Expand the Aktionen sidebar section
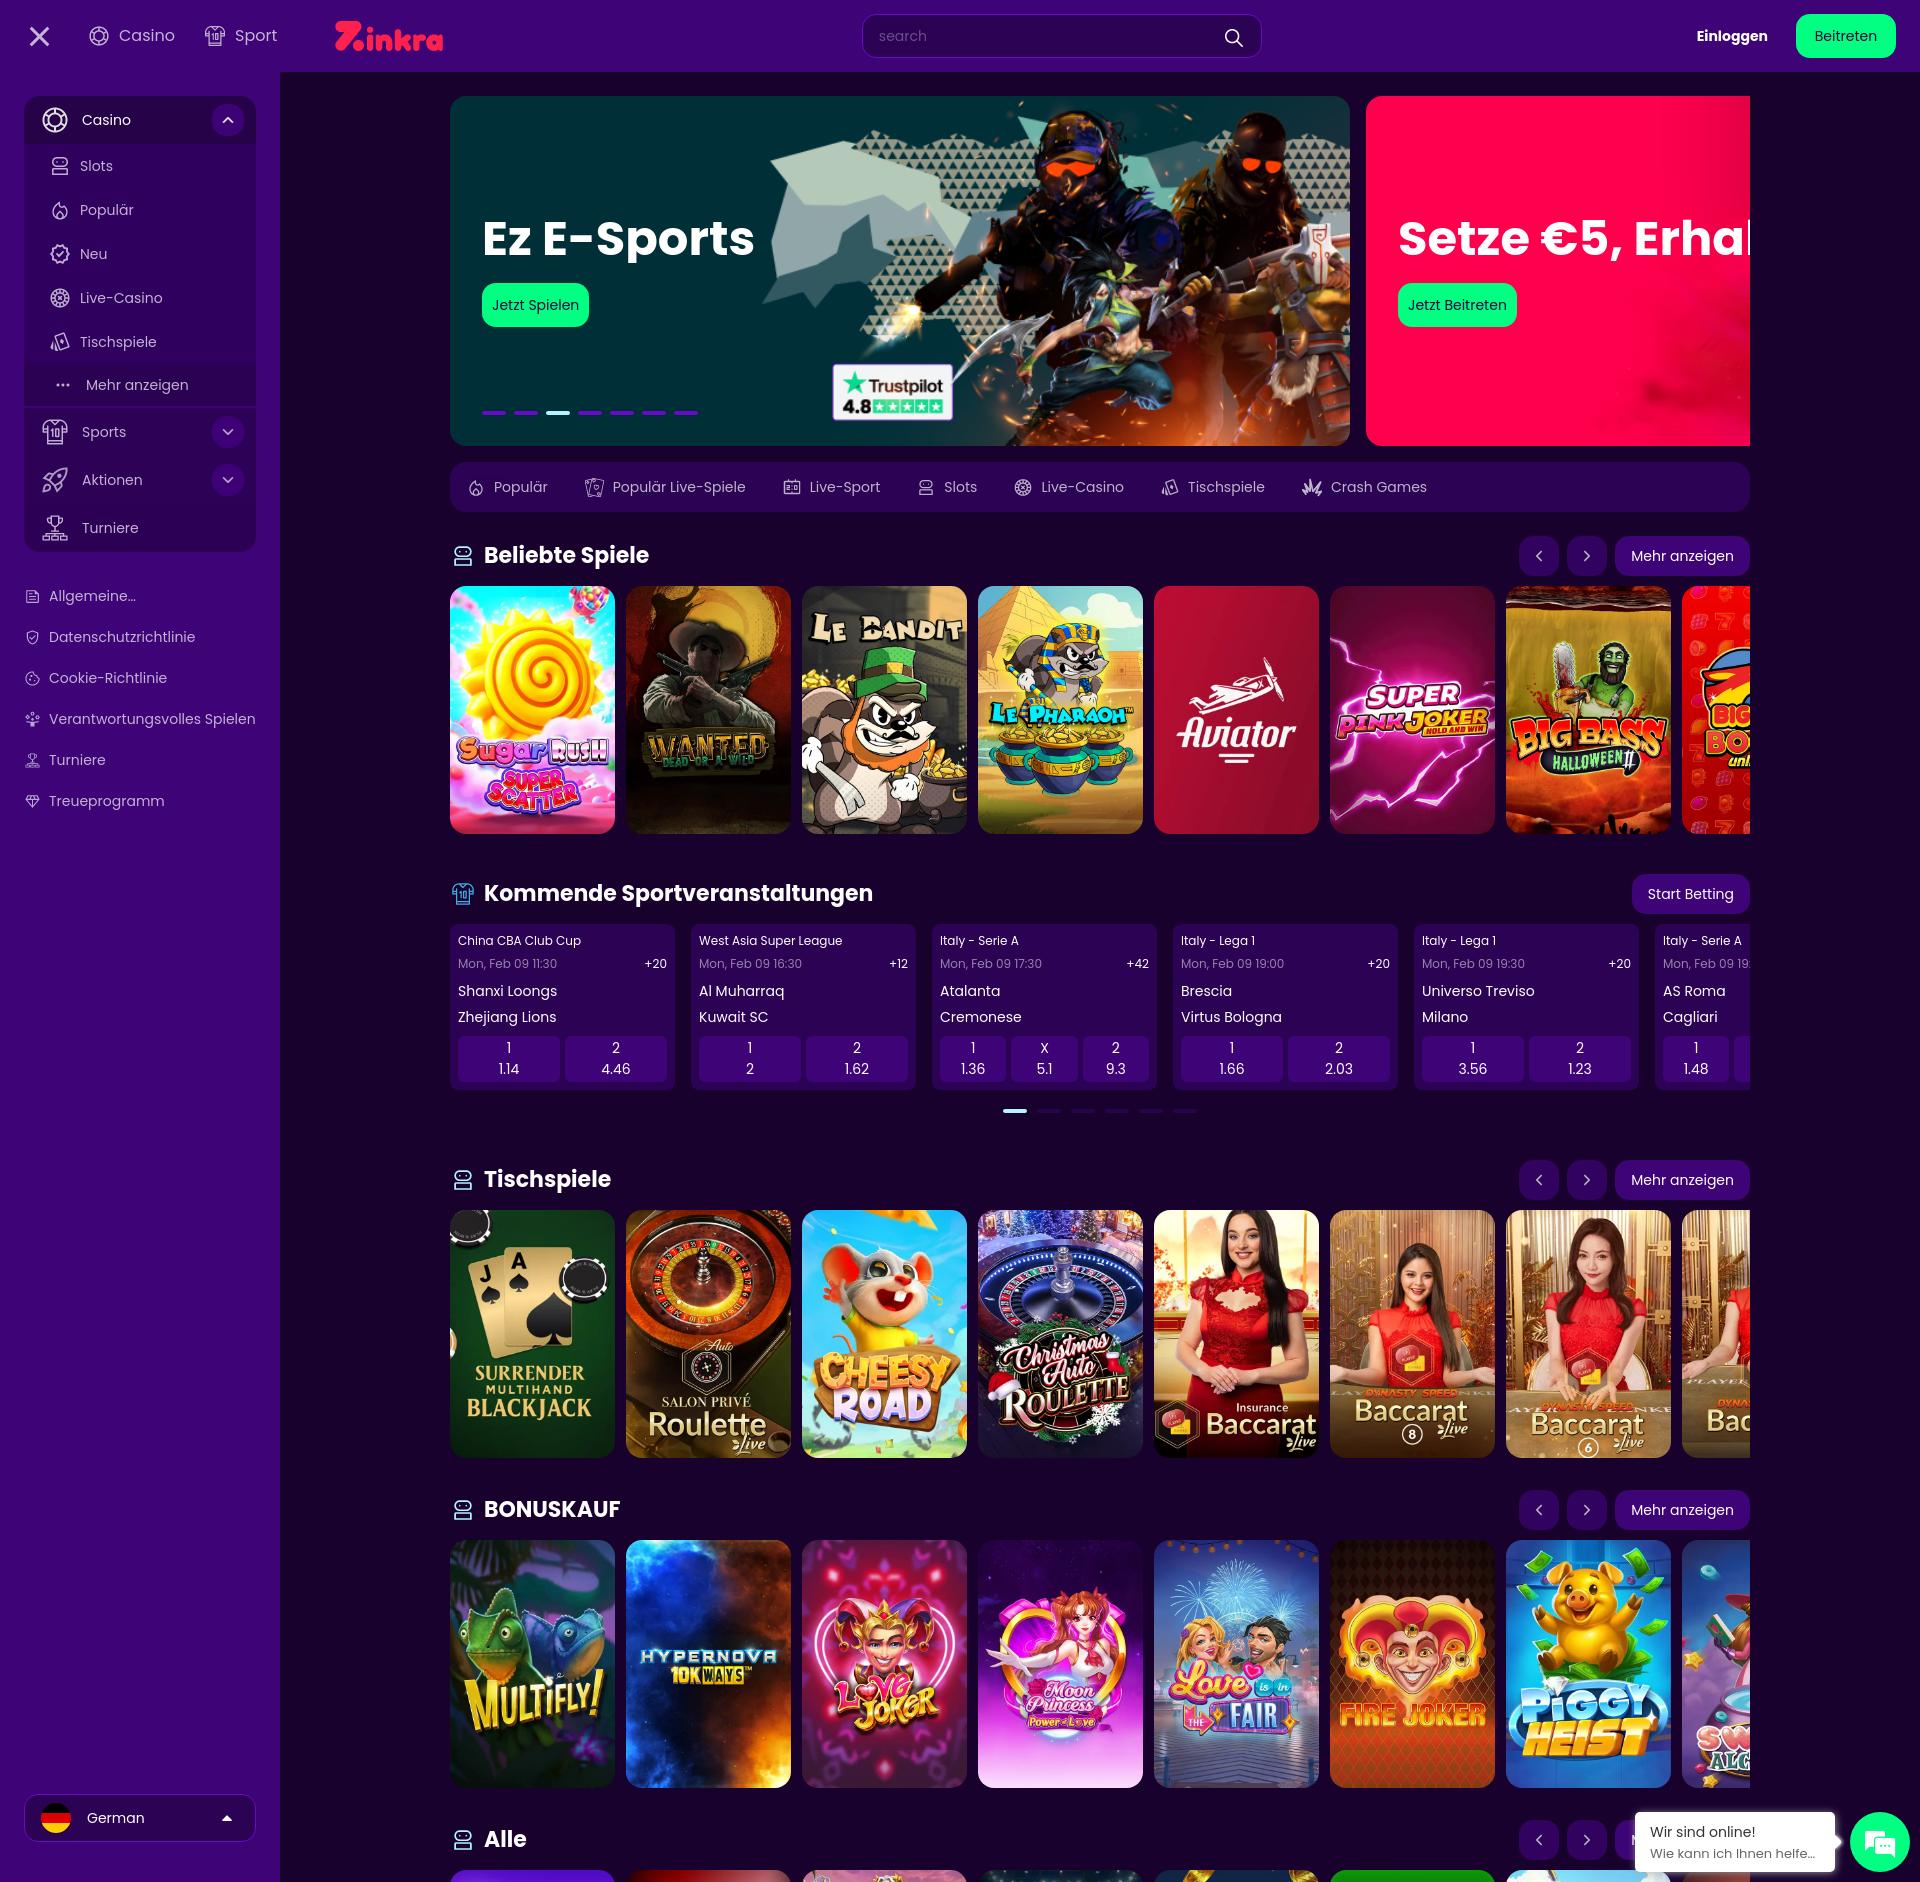 point(228,480)
